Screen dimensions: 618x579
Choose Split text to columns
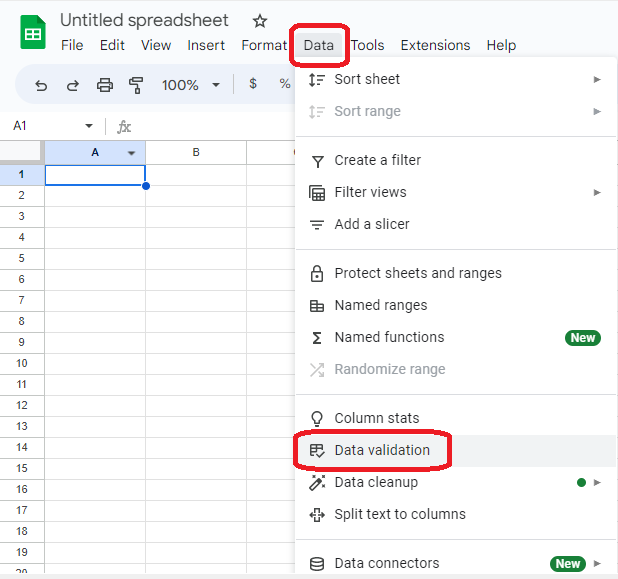click(x=456, y=514)
